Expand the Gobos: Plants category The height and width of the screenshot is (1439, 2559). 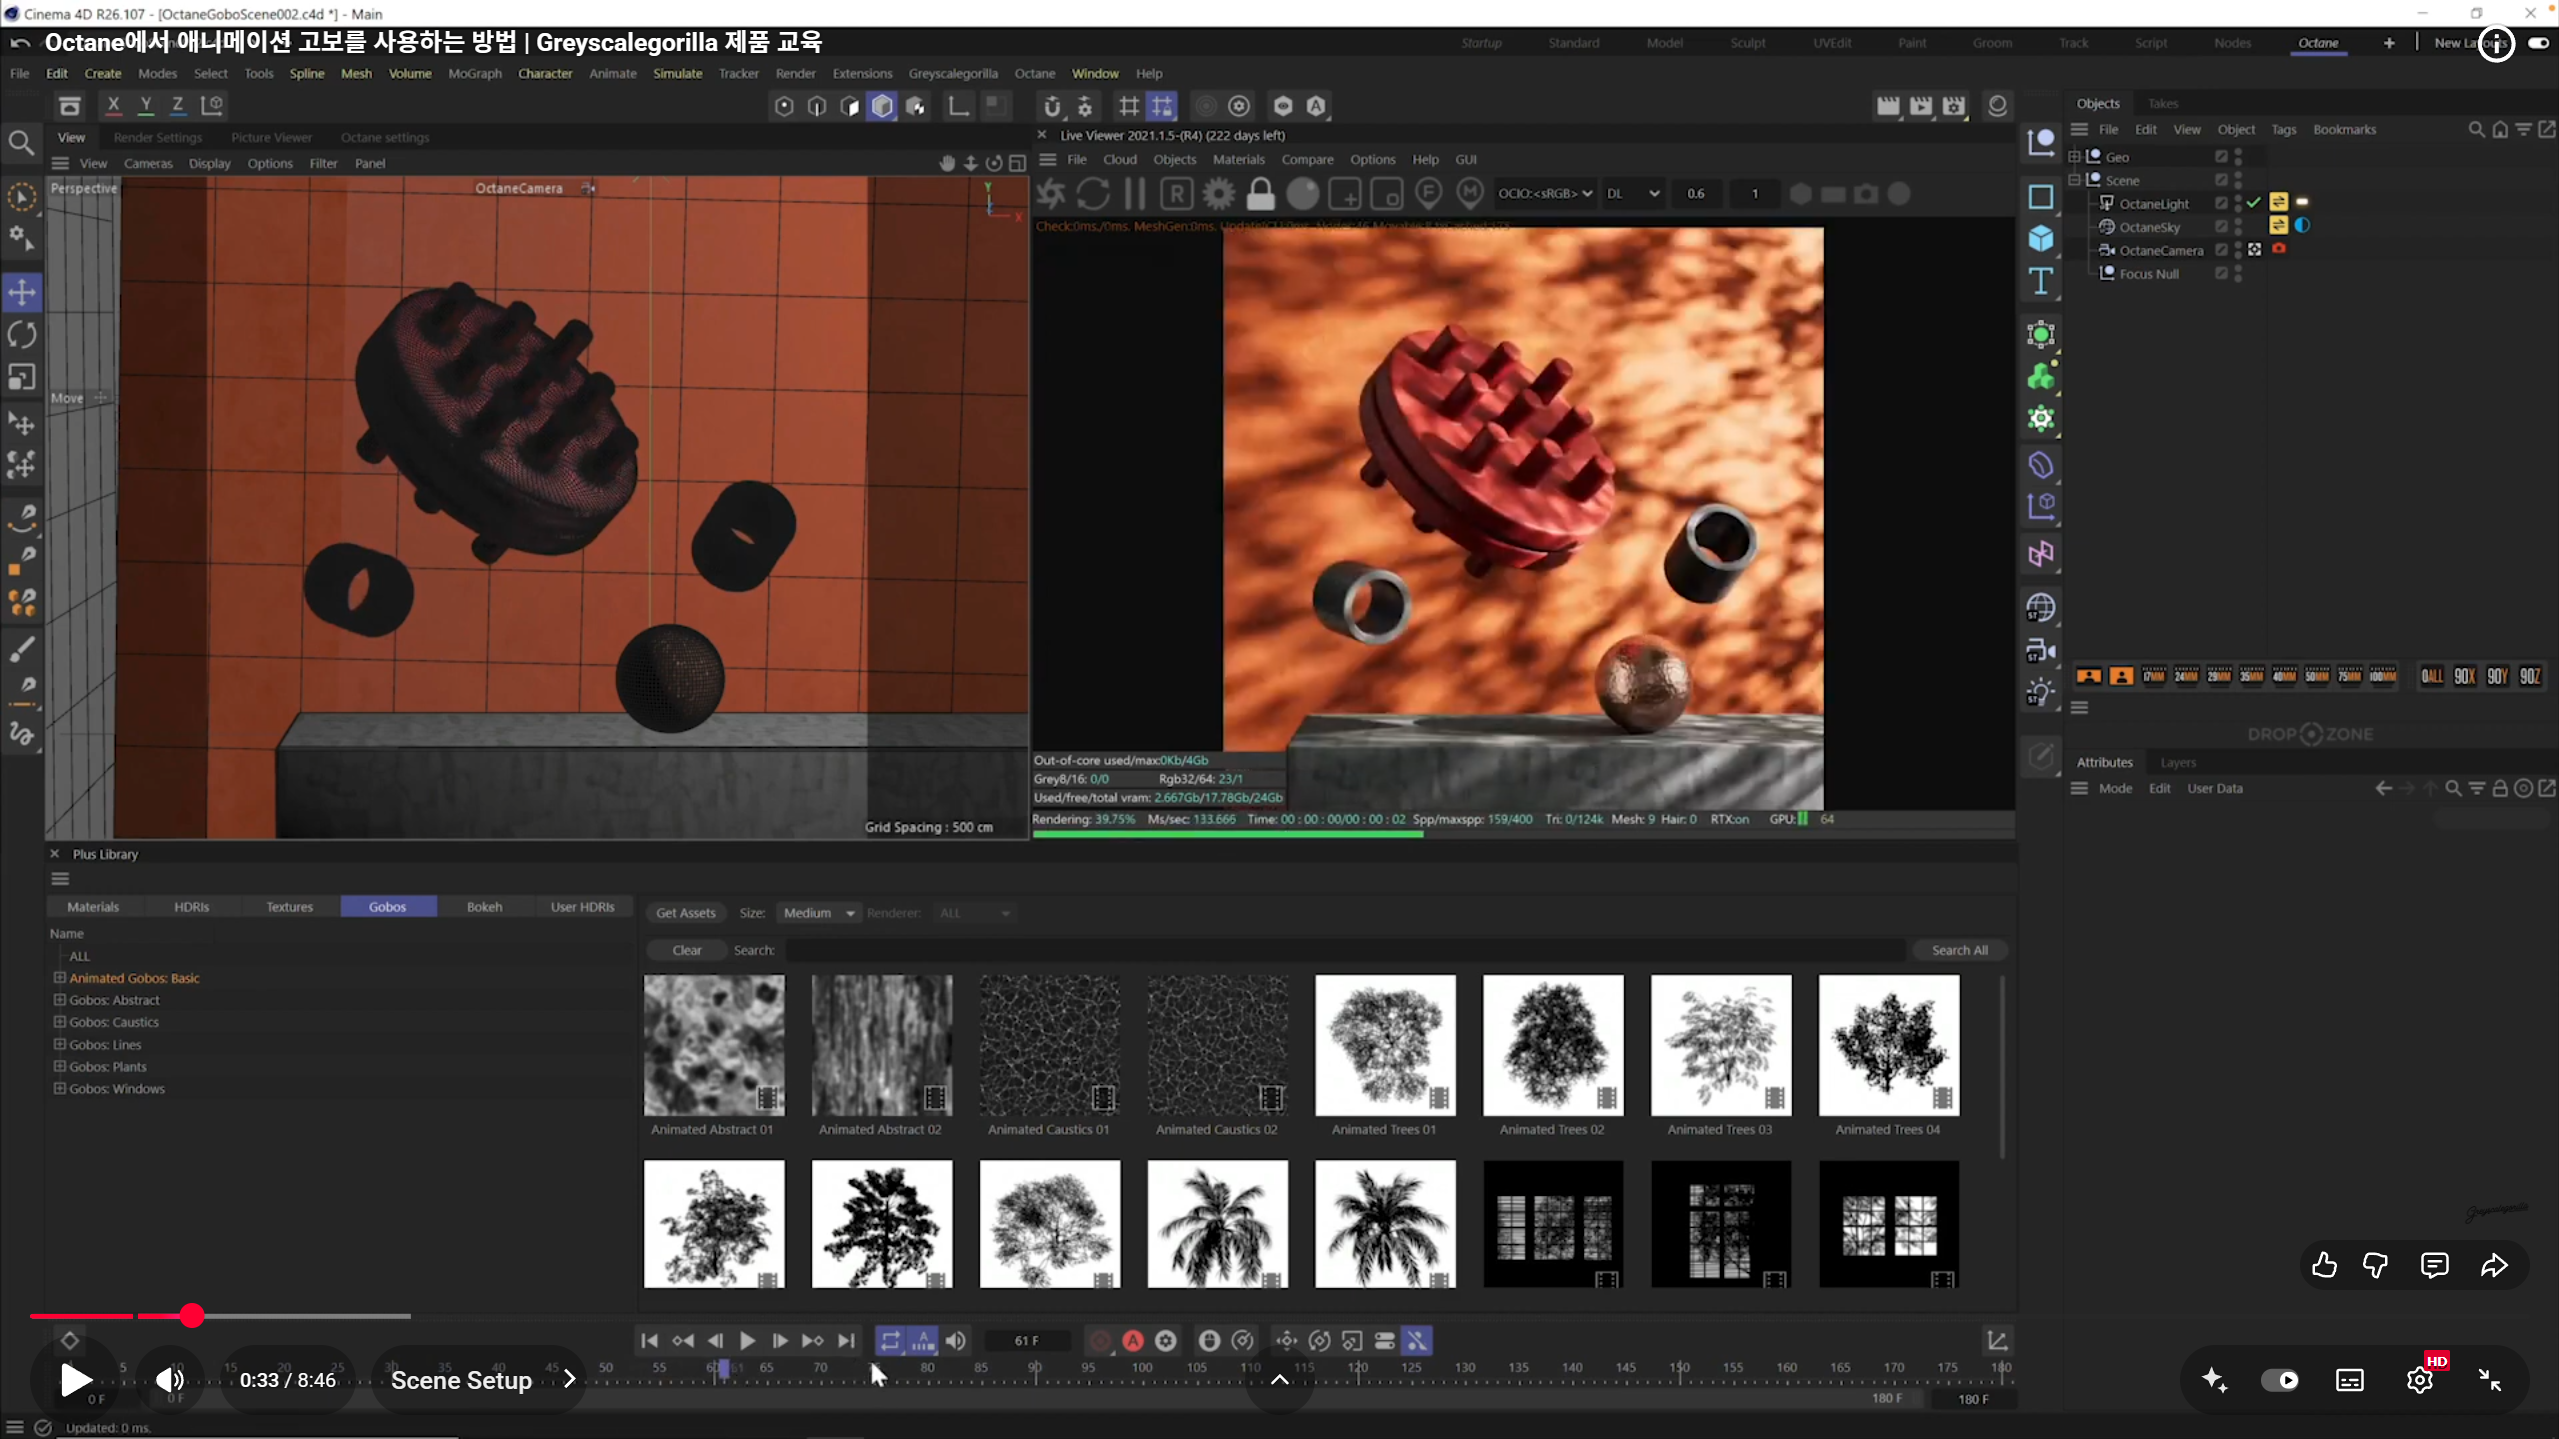(60, 1066)
